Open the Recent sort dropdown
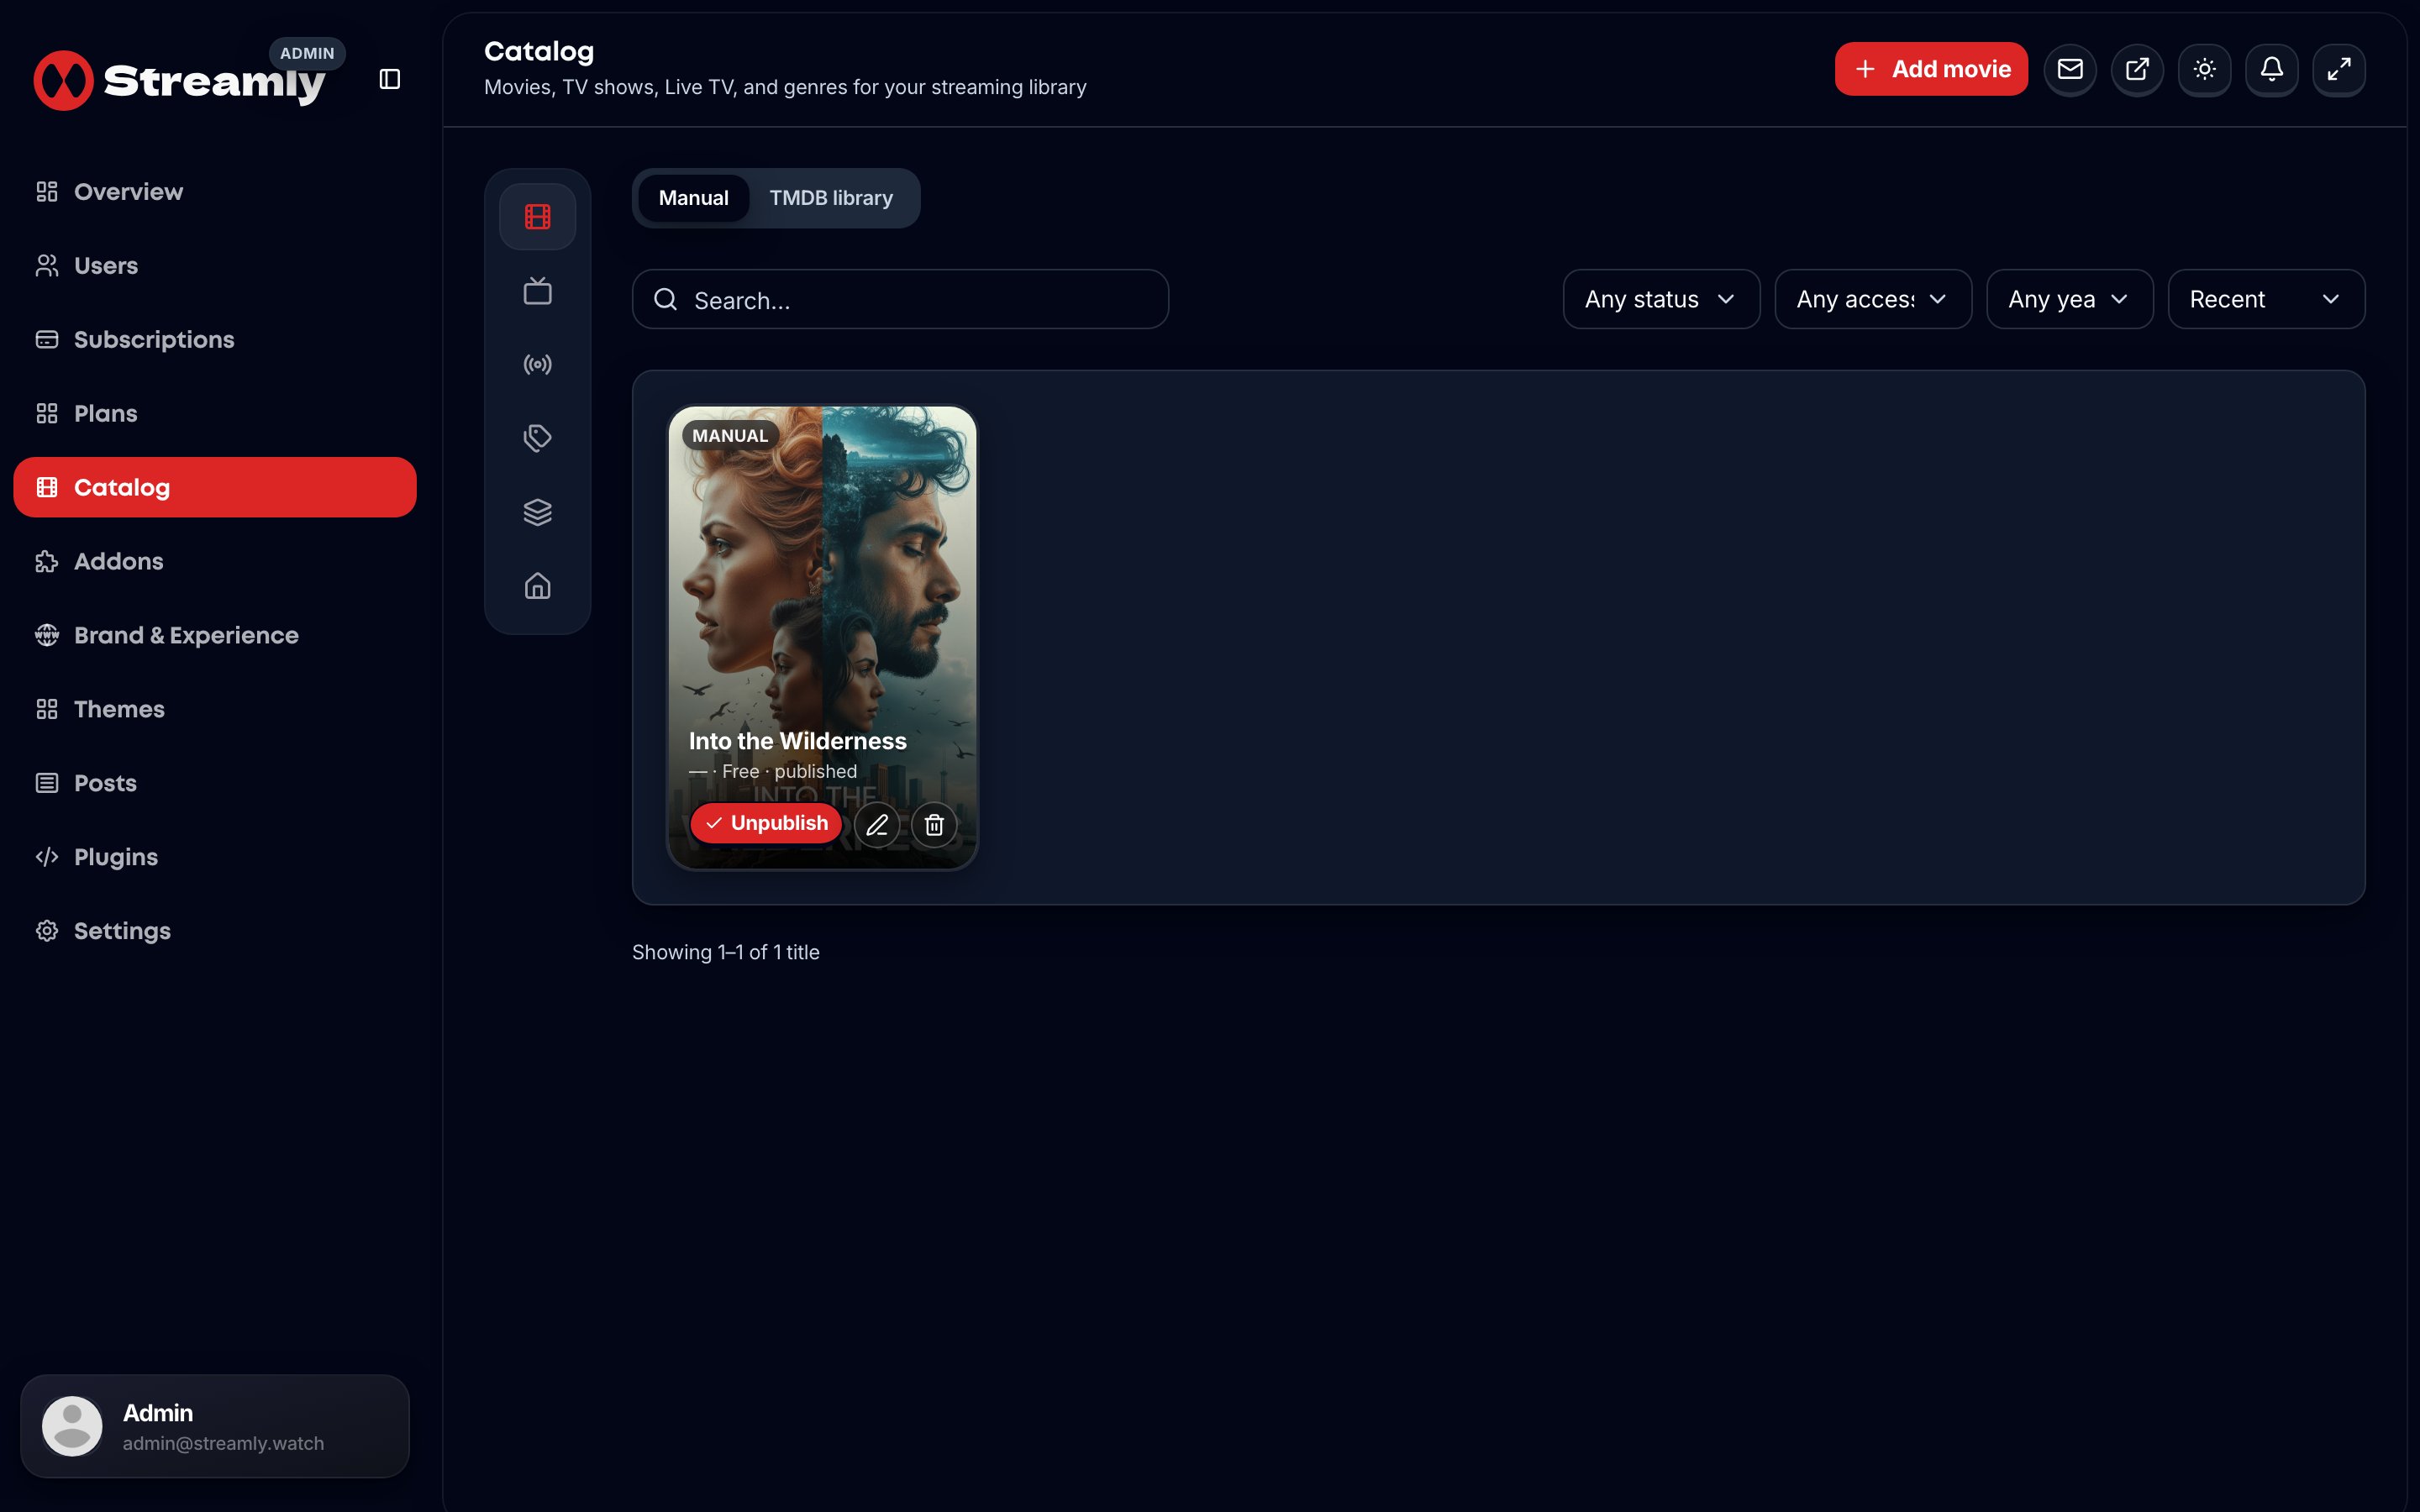Image resolution: width=2420 pixels, height=1512 pixels. (2266, 299)
